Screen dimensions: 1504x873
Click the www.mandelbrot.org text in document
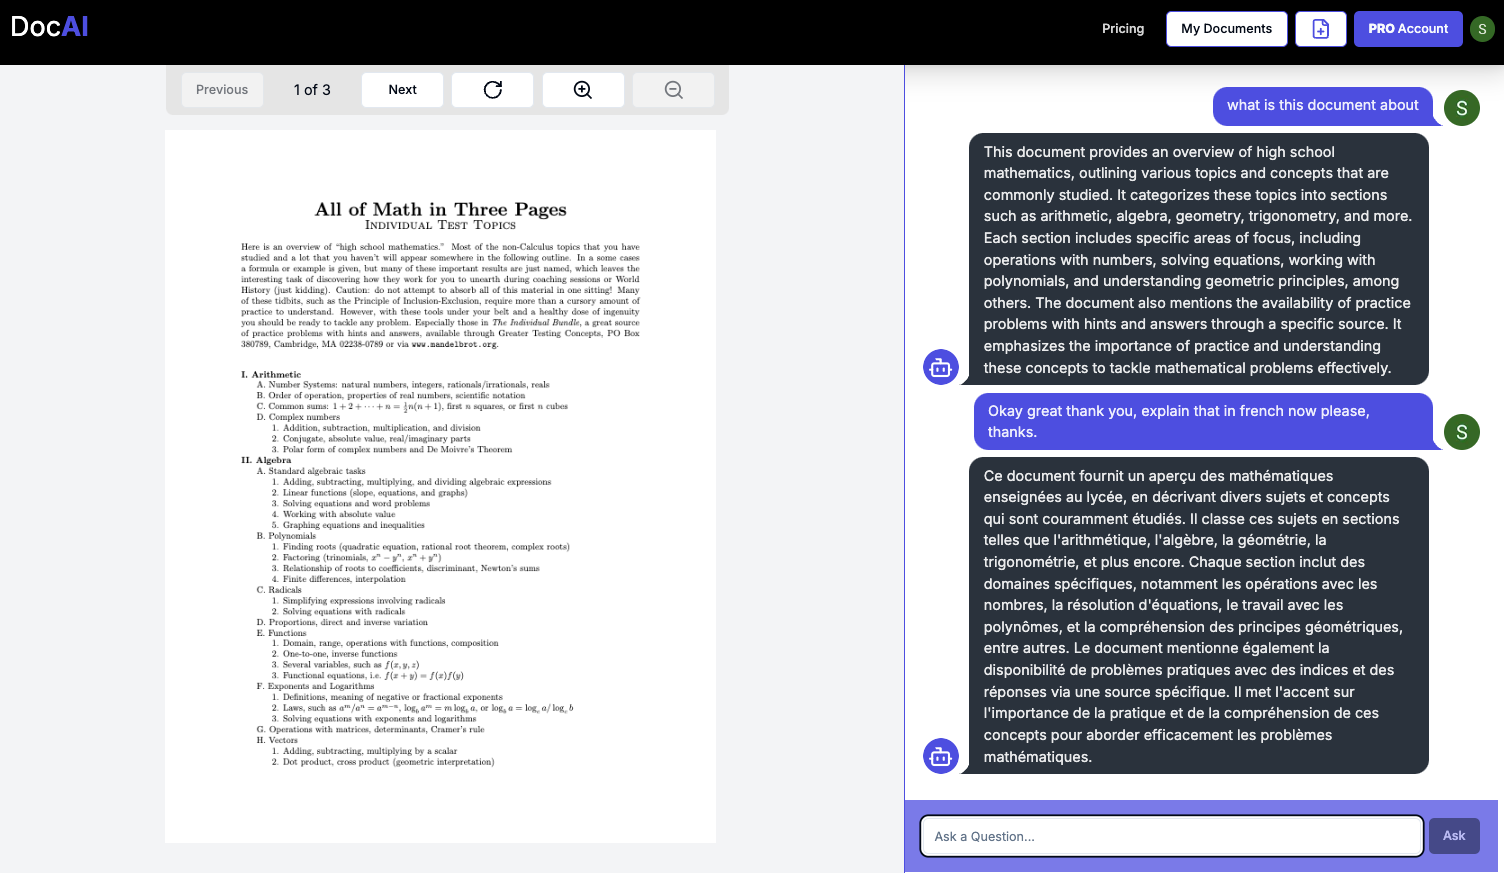tap(454, 344)
